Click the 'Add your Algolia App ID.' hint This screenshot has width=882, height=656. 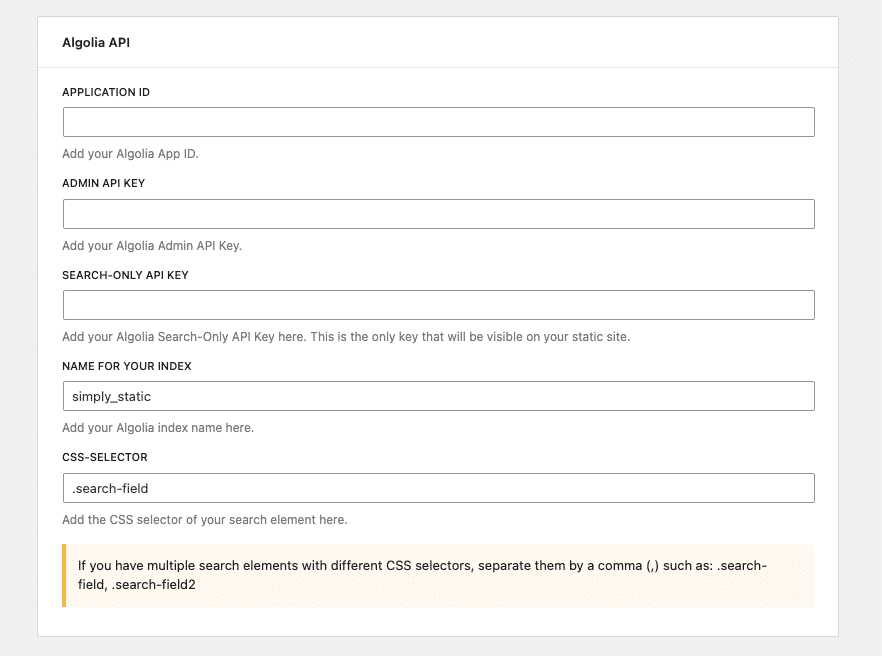point(130,154)
